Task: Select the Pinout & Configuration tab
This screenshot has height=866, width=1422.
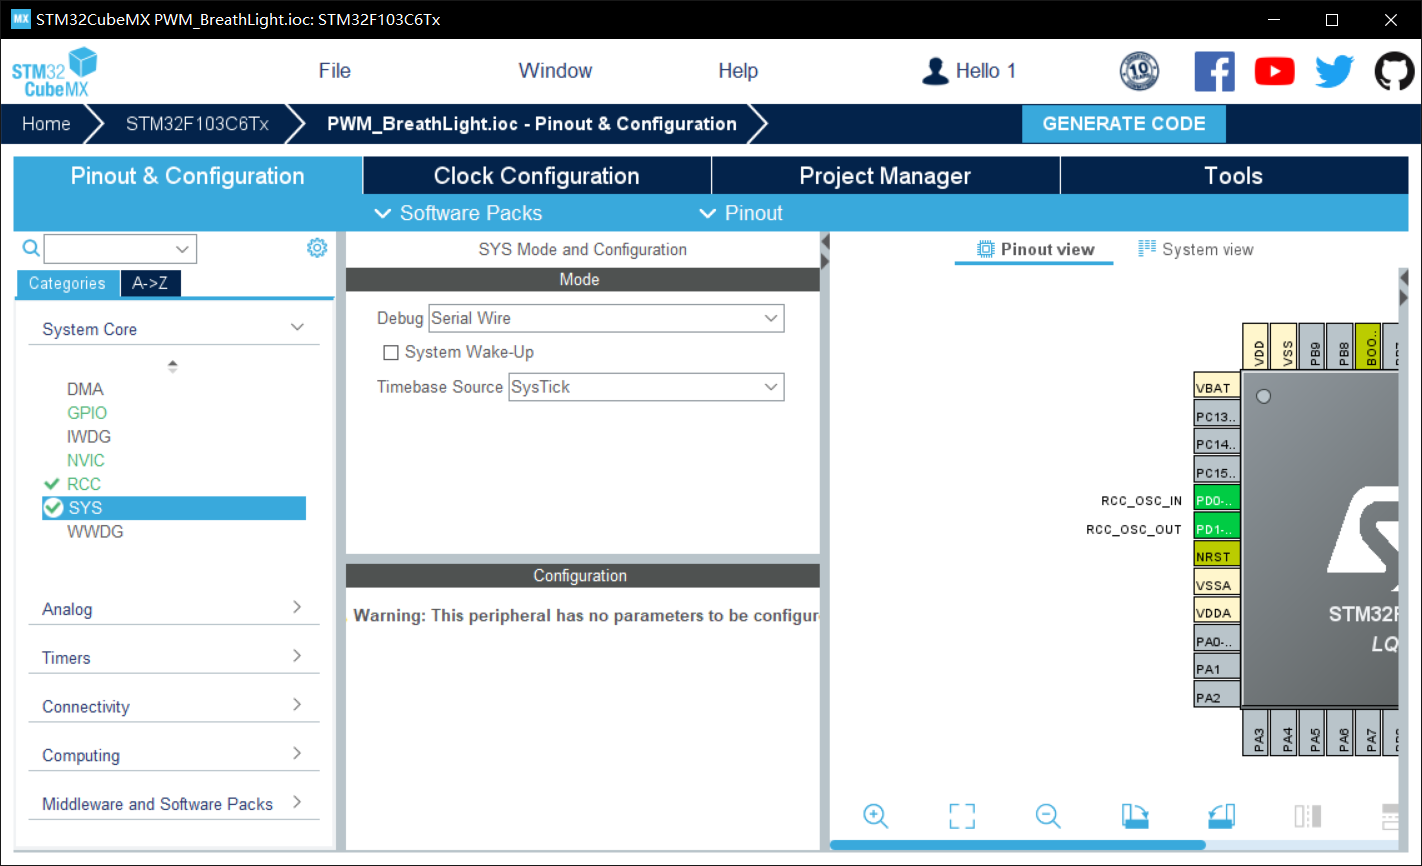Action: pos(188,176)
